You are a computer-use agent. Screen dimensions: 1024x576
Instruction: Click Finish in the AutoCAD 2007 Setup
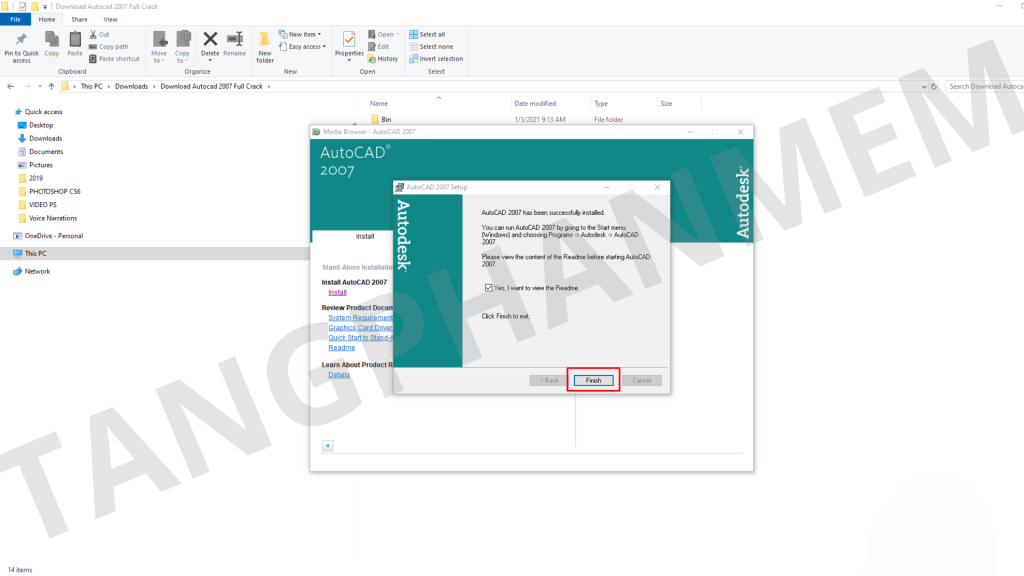point(593,380)
